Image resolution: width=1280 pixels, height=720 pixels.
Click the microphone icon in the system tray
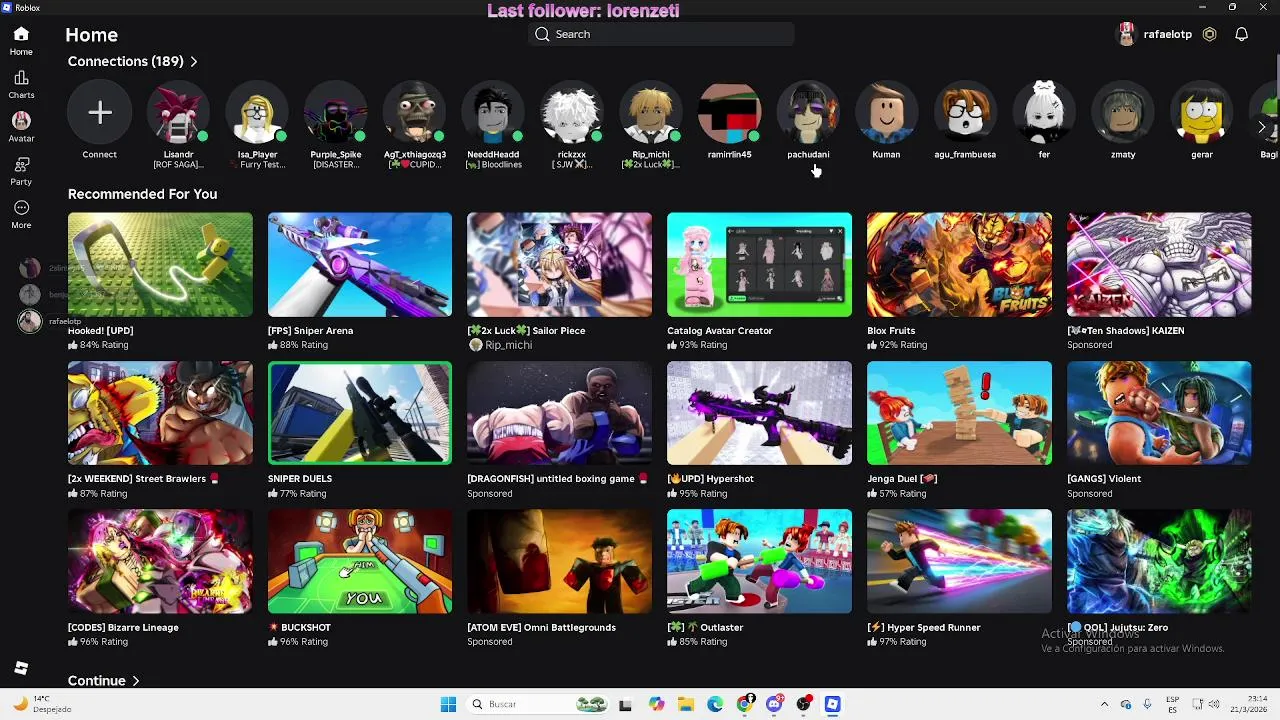(1147, 704)
